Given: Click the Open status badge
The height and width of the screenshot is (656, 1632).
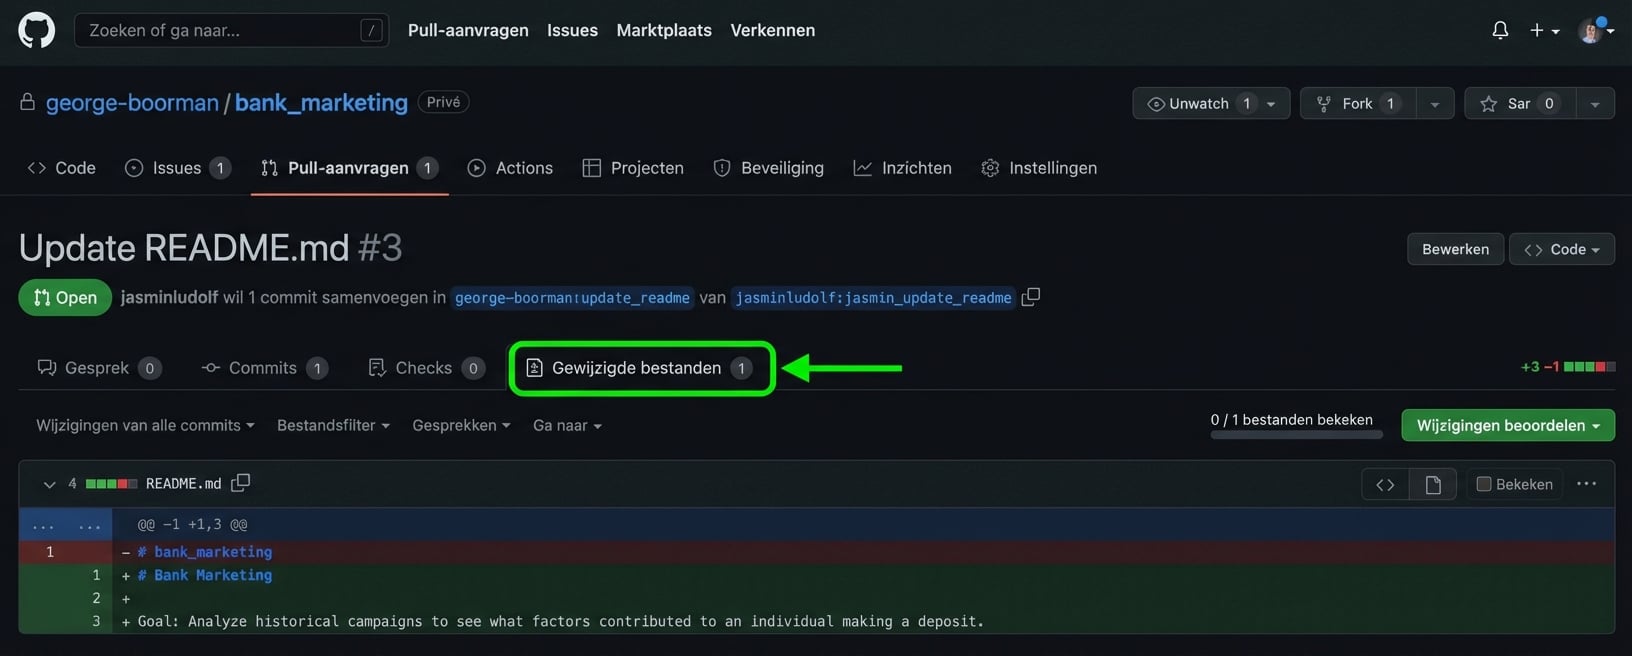Looking at the screenshot, I should pos(65,297).
